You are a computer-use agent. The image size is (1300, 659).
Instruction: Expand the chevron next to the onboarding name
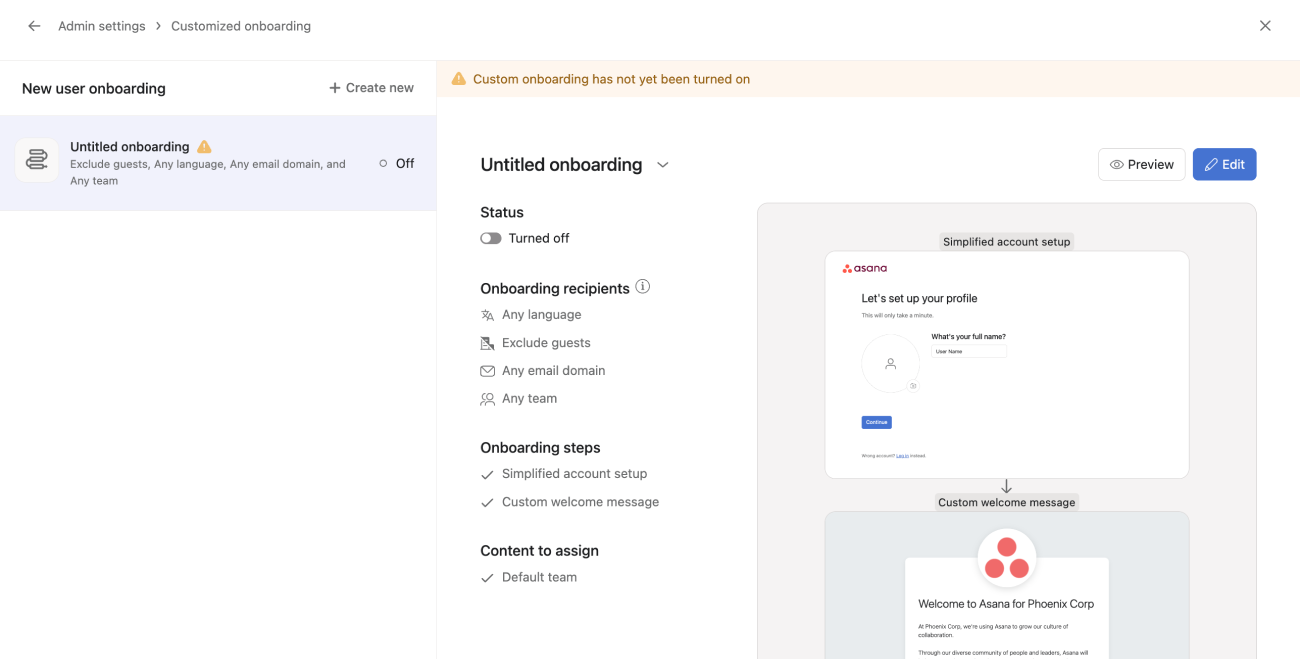point(662,164)
